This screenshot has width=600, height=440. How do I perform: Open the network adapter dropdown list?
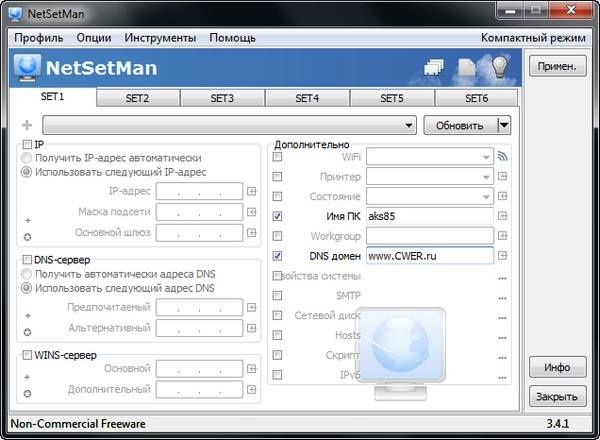point(410,126)
